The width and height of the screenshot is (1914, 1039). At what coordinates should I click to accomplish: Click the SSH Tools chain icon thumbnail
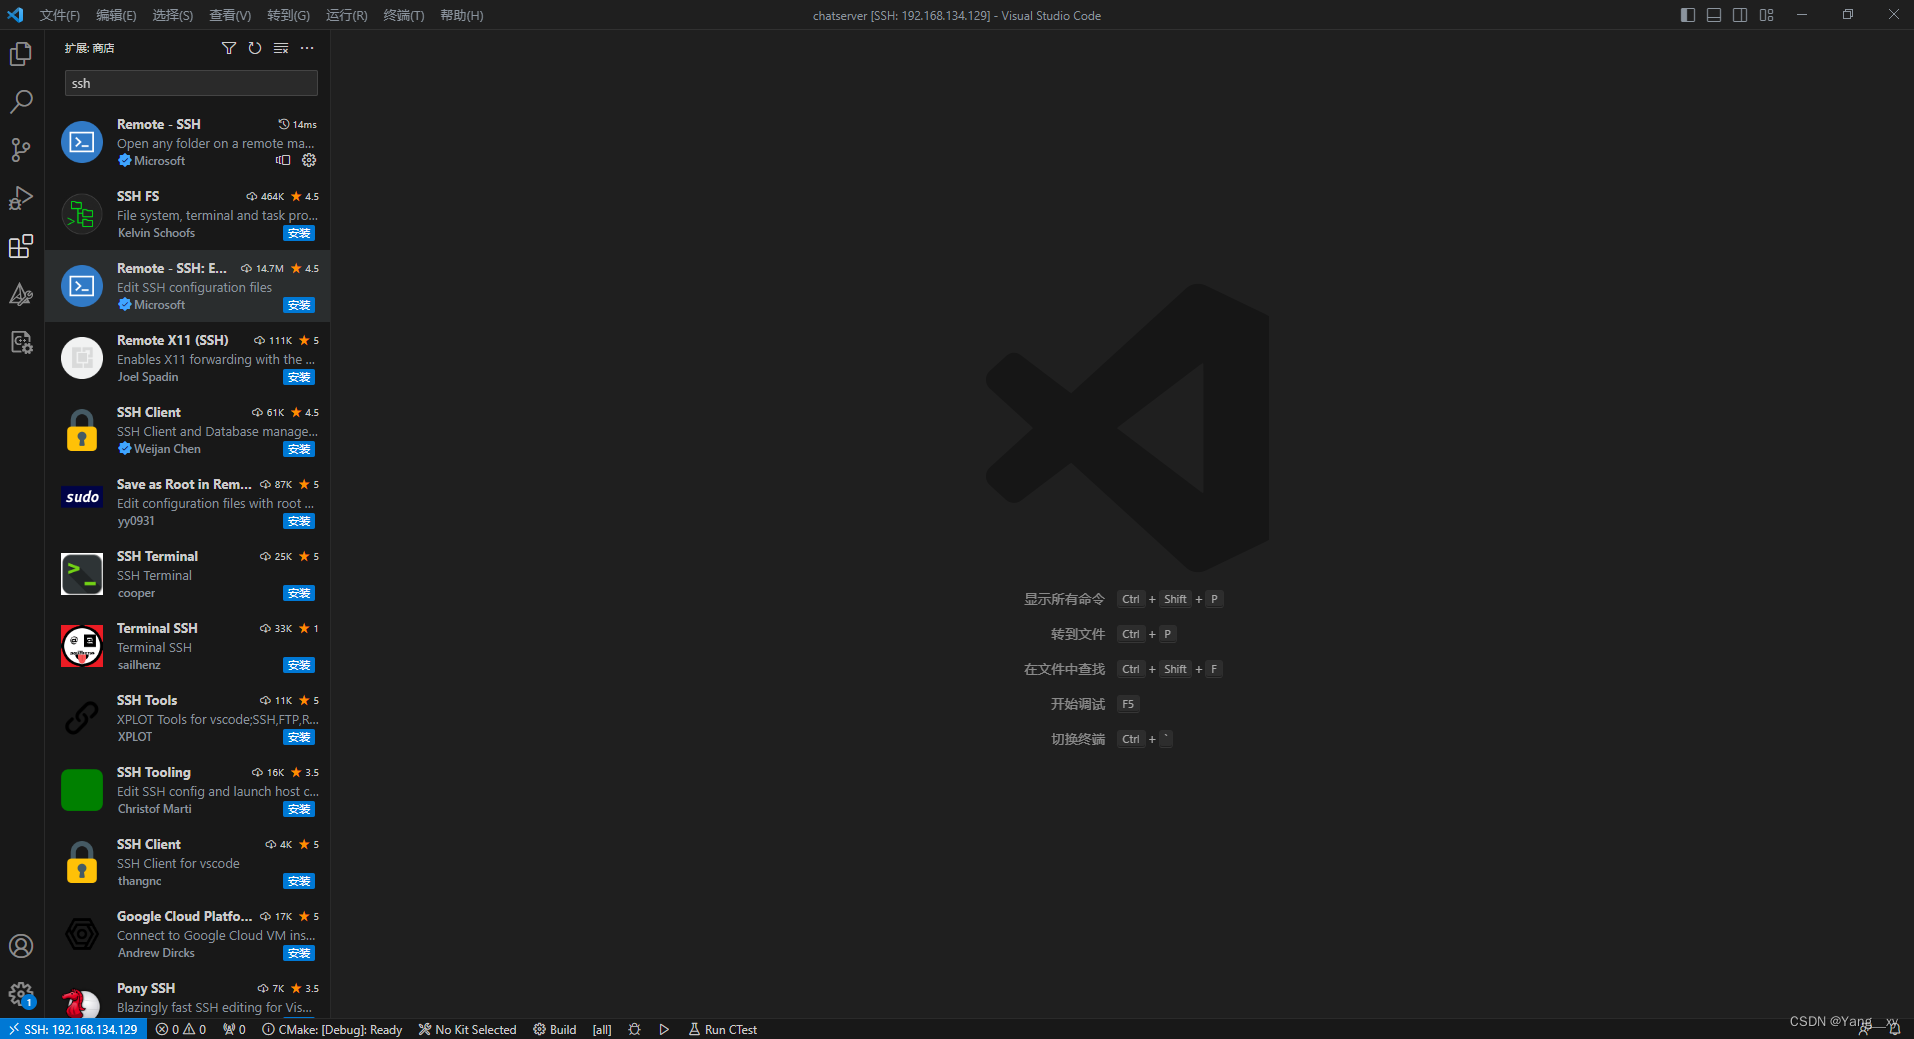tap(82, 718)
